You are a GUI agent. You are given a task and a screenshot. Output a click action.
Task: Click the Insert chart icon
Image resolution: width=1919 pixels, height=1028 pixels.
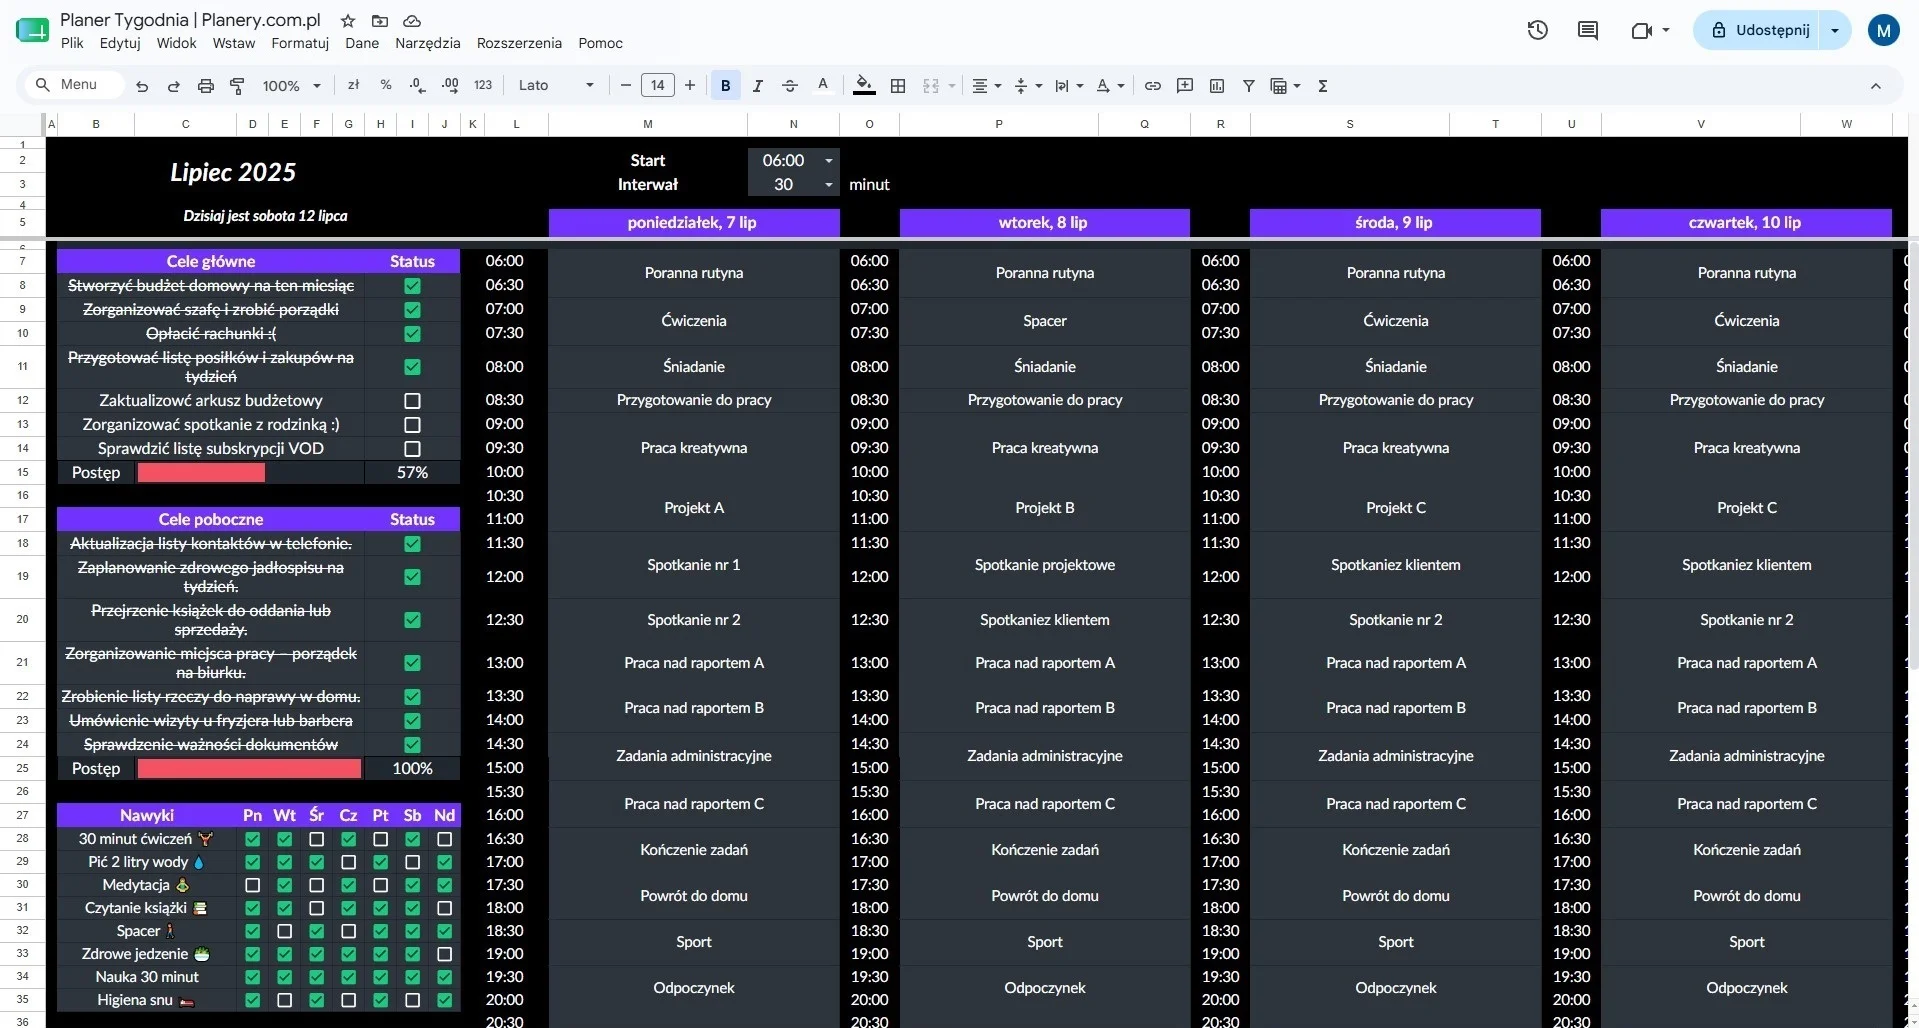1217,86
